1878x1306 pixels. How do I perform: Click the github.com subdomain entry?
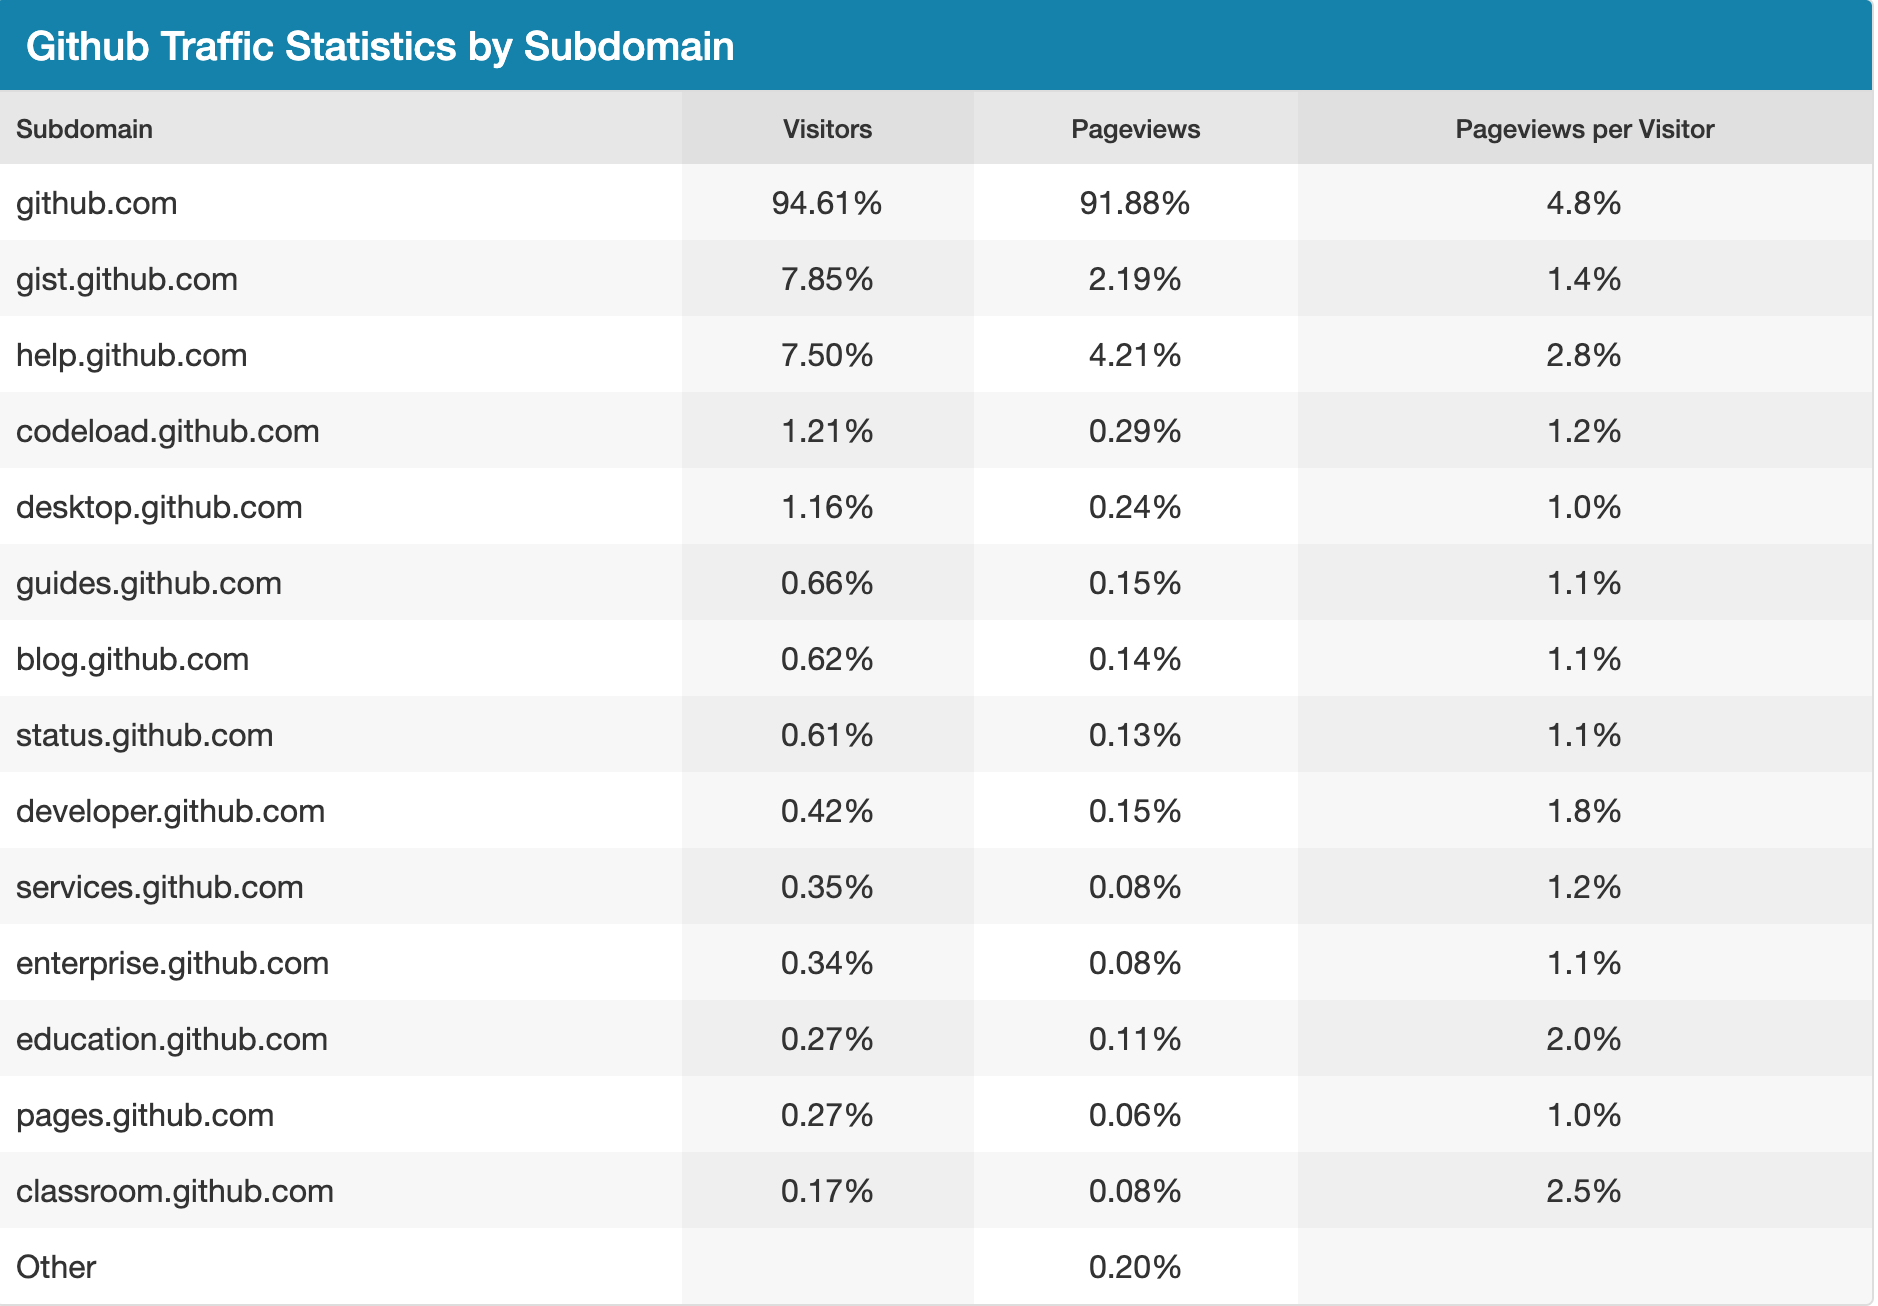(97, 203)
